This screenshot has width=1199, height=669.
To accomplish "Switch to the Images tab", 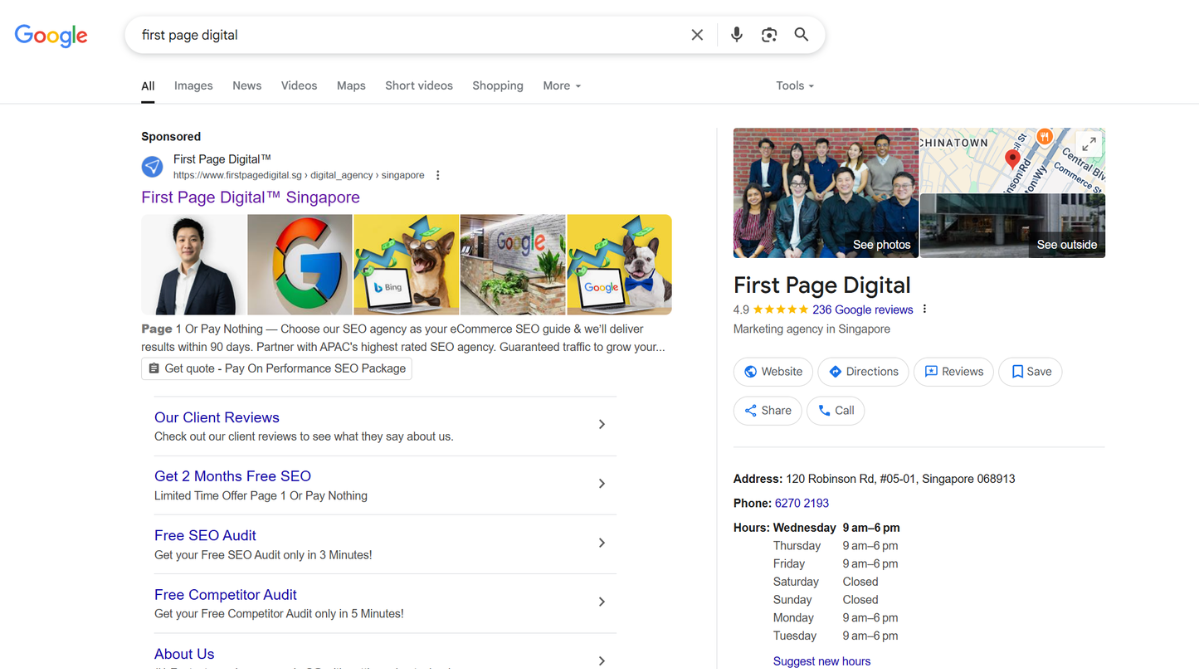I will coord(193,86).
